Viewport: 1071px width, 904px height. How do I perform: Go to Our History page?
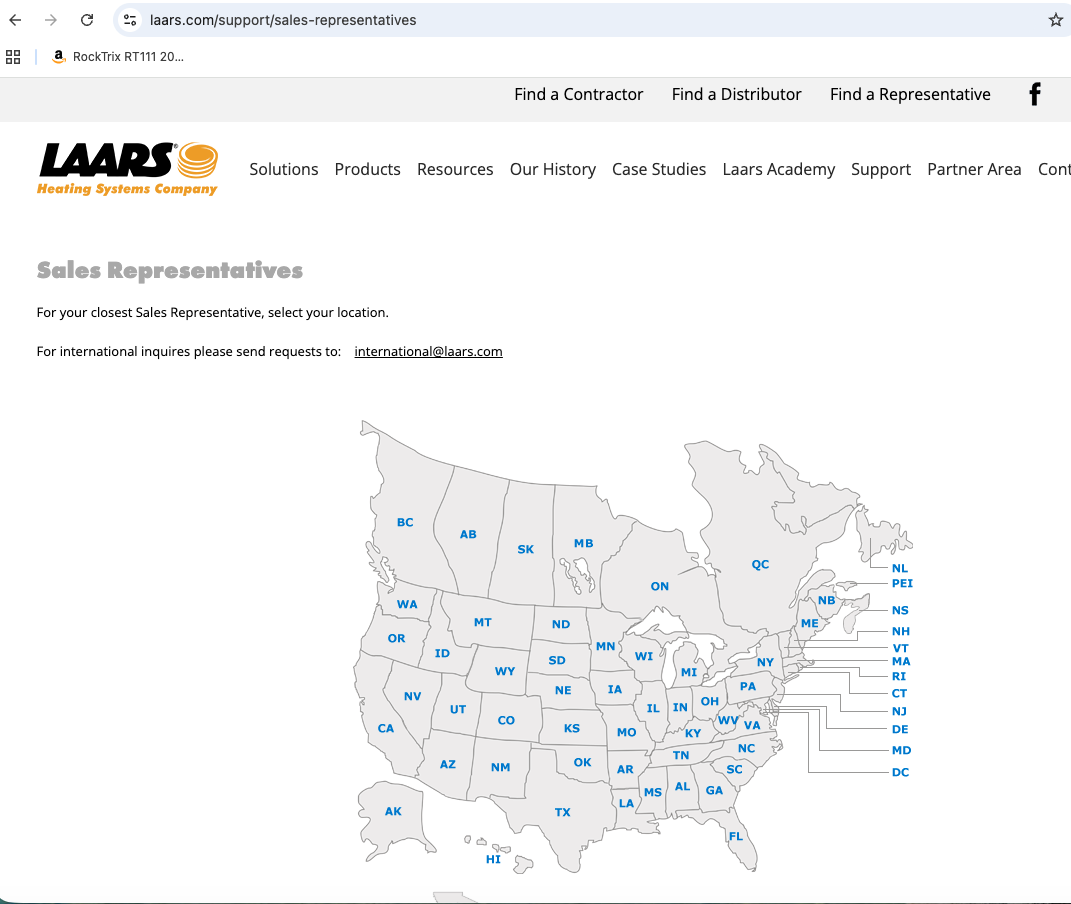553,169
